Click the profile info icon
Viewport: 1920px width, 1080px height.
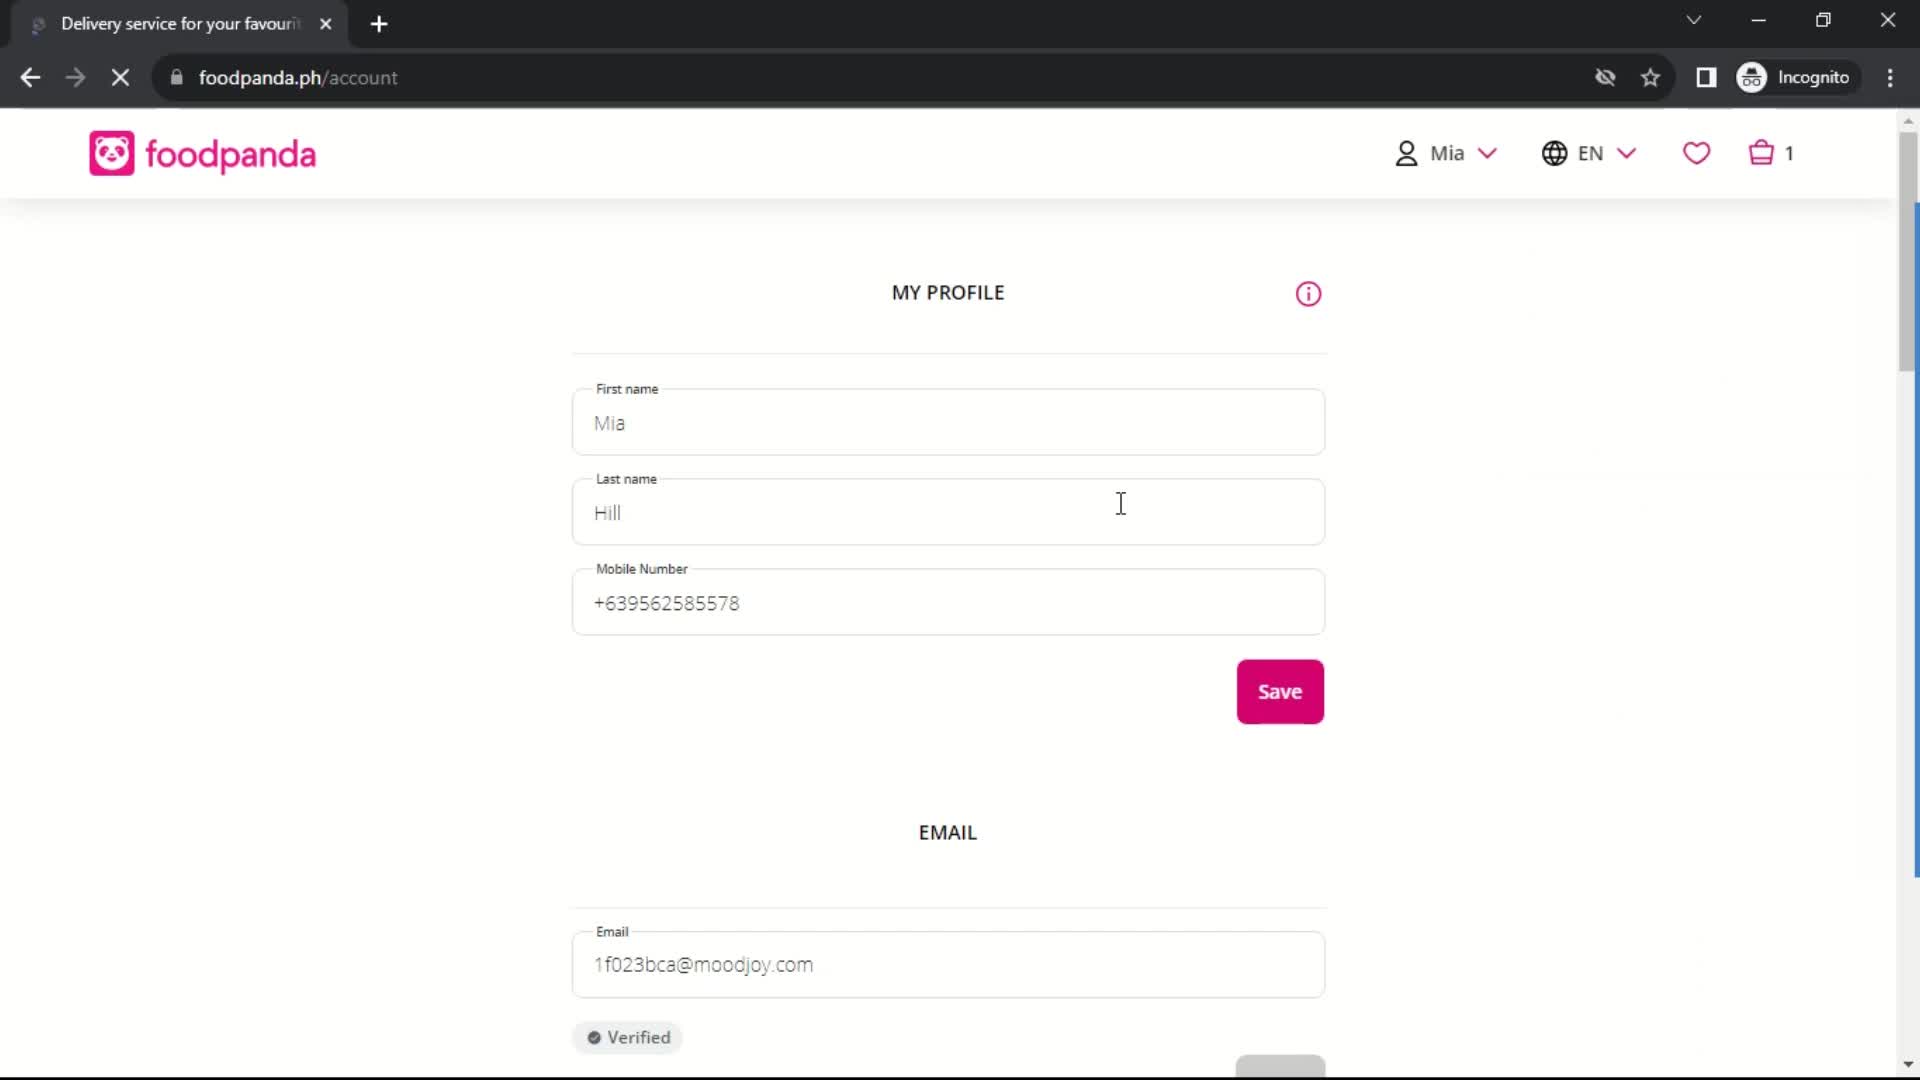point(1308,294)
